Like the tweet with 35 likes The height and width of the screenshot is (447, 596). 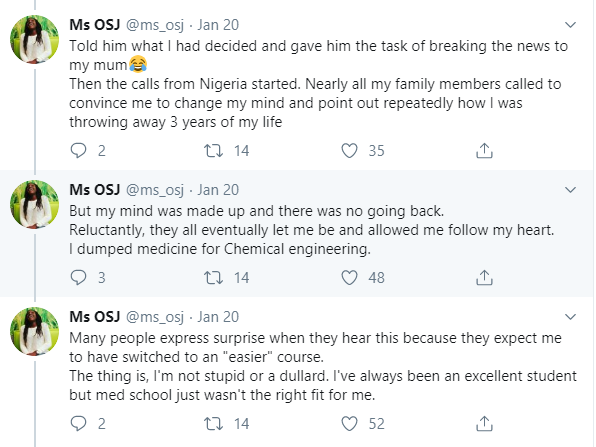tap(349, 151)
